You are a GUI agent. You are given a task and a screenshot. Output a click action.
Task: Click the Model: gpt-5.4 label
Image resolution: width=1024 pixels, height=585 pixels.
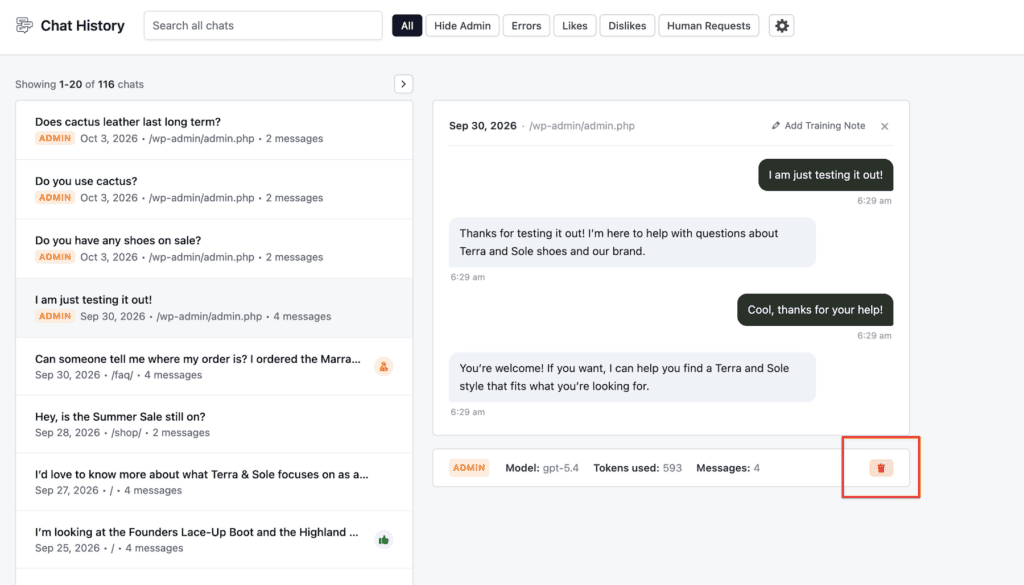click(x=542, y=468)
